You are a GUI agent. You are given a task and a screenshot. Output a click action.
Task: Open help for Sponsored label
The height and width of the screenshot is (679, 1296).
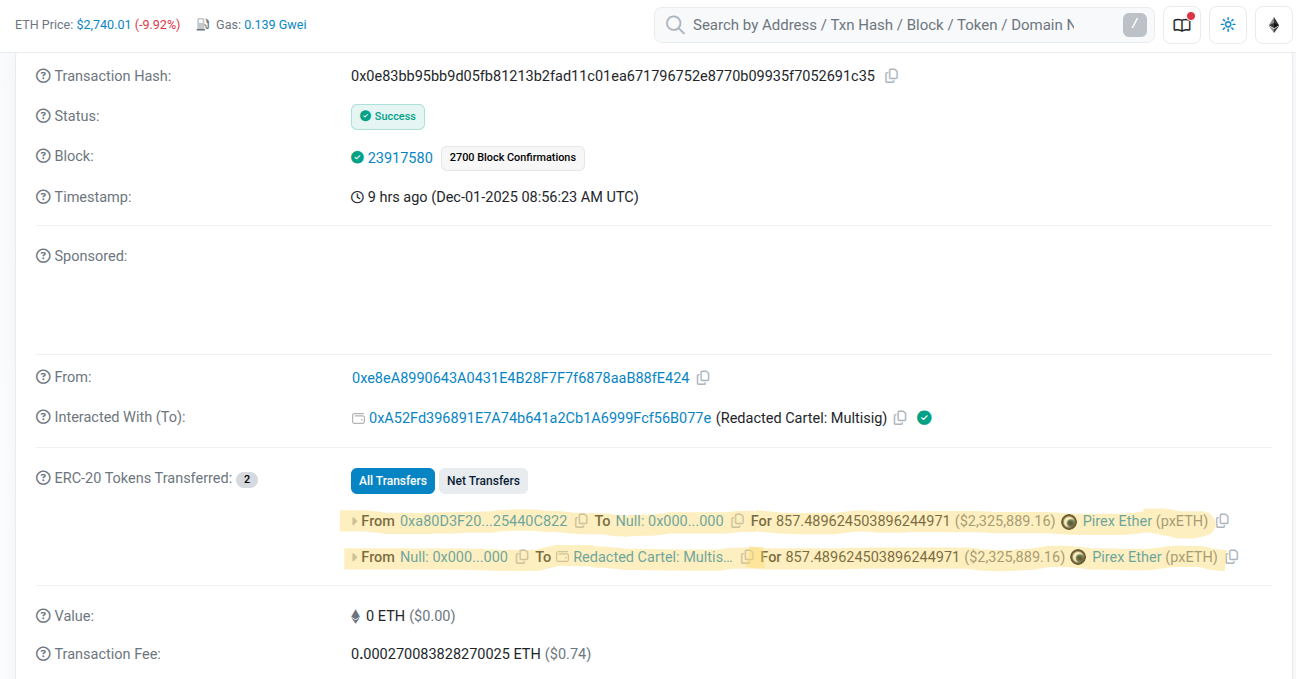tap(43, 256)
